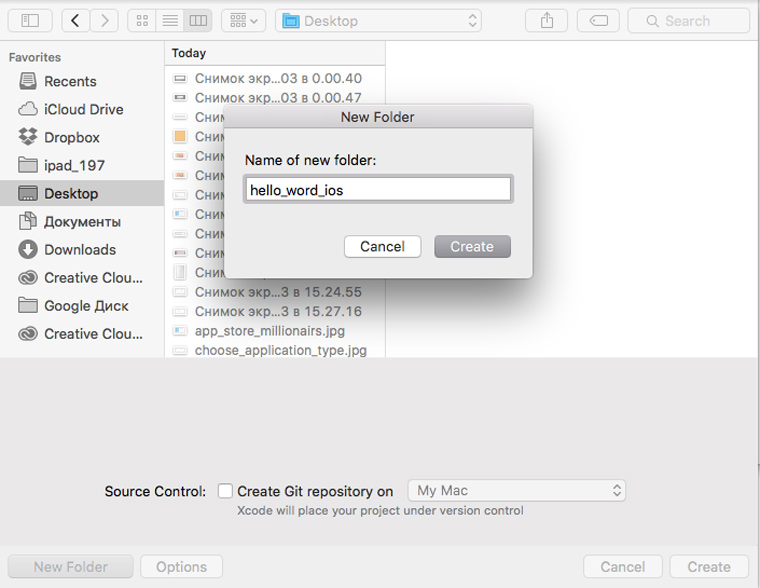Click the ipad_197 folder icon

[x=28, y=165]
